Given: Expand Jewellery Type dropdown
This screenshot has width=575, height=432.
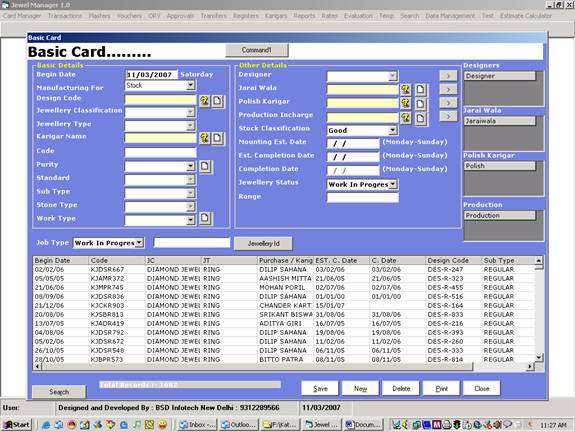Looking at the screenshot, I should tap(190, 126).
